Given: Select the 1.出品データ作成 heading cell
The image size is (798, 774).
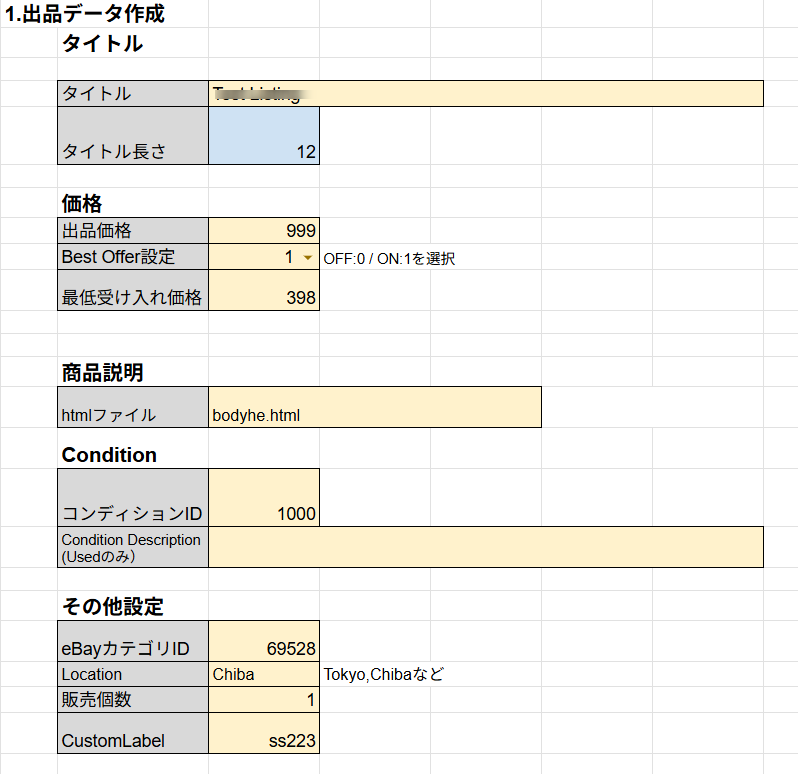Looking at the screenshot, I should (x=84, y=15).
